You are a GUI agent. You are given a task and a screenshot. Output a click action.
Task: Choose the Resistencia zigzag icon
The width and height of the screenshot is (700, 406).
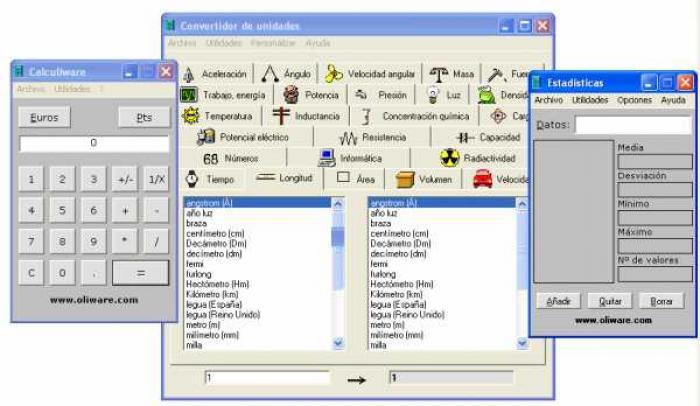pyautogui.click(x=348, y=138)
